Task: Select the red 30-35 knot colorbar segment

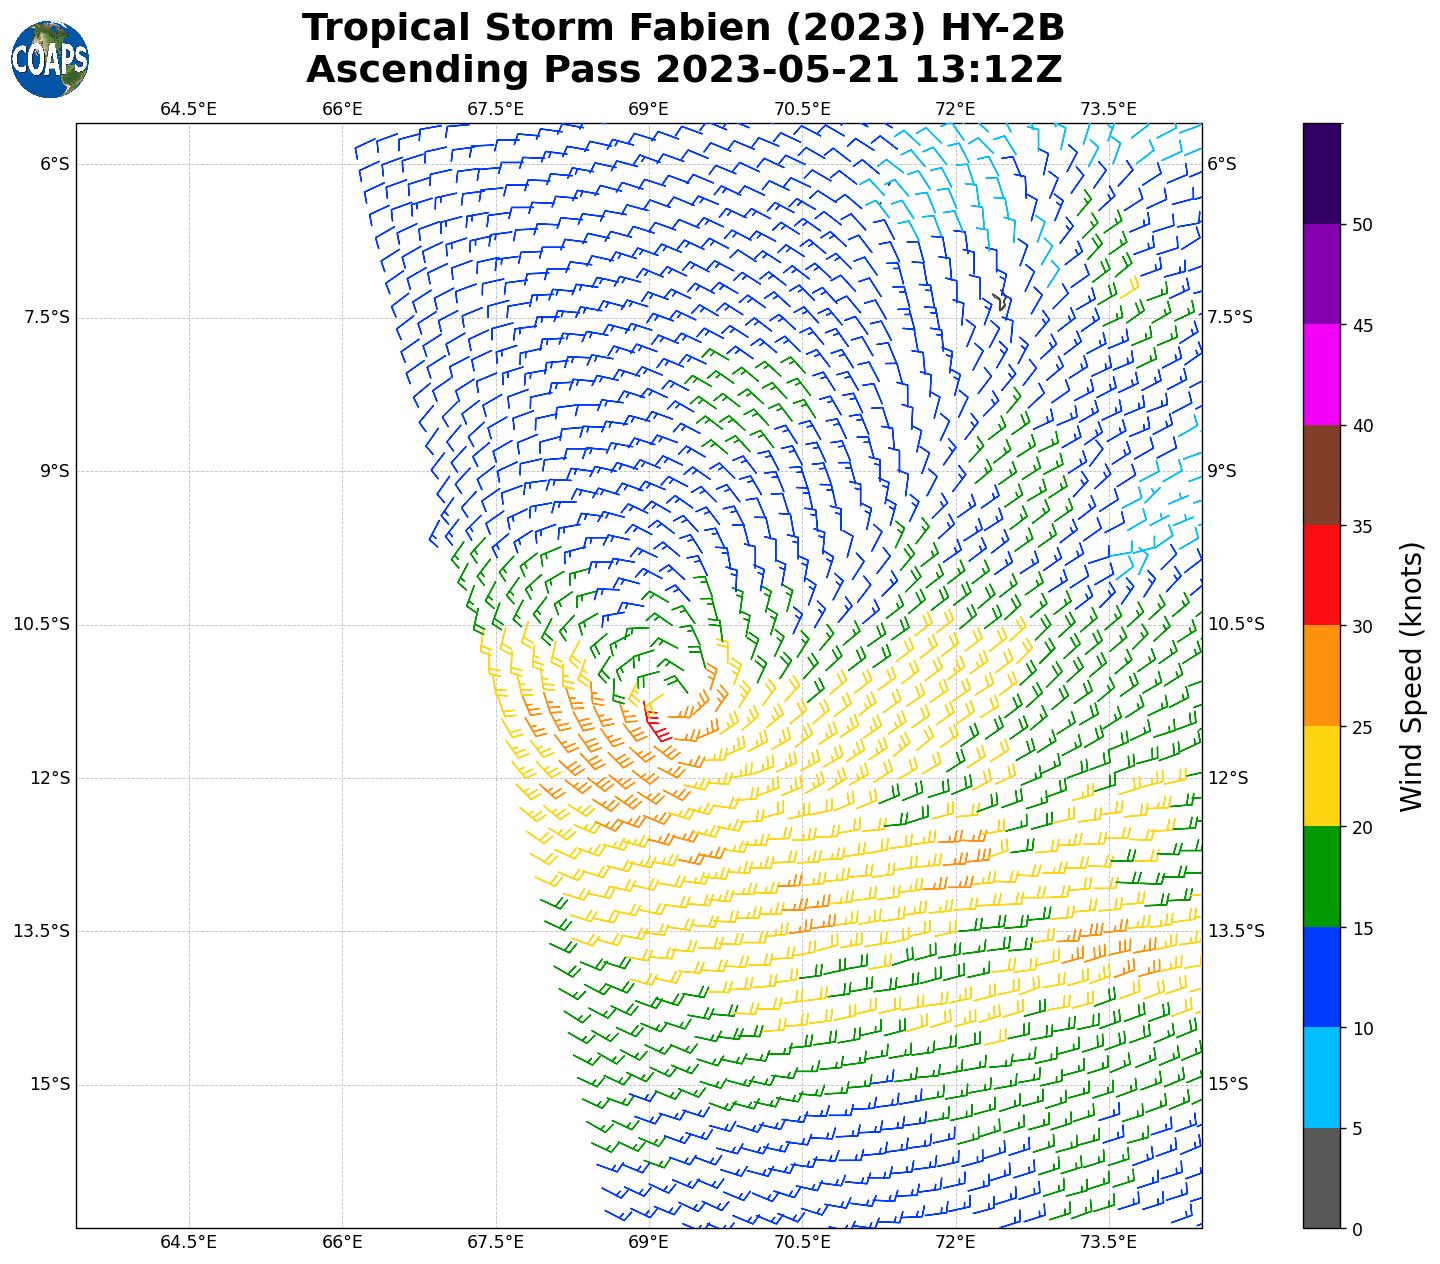Action: (1321, 575)
